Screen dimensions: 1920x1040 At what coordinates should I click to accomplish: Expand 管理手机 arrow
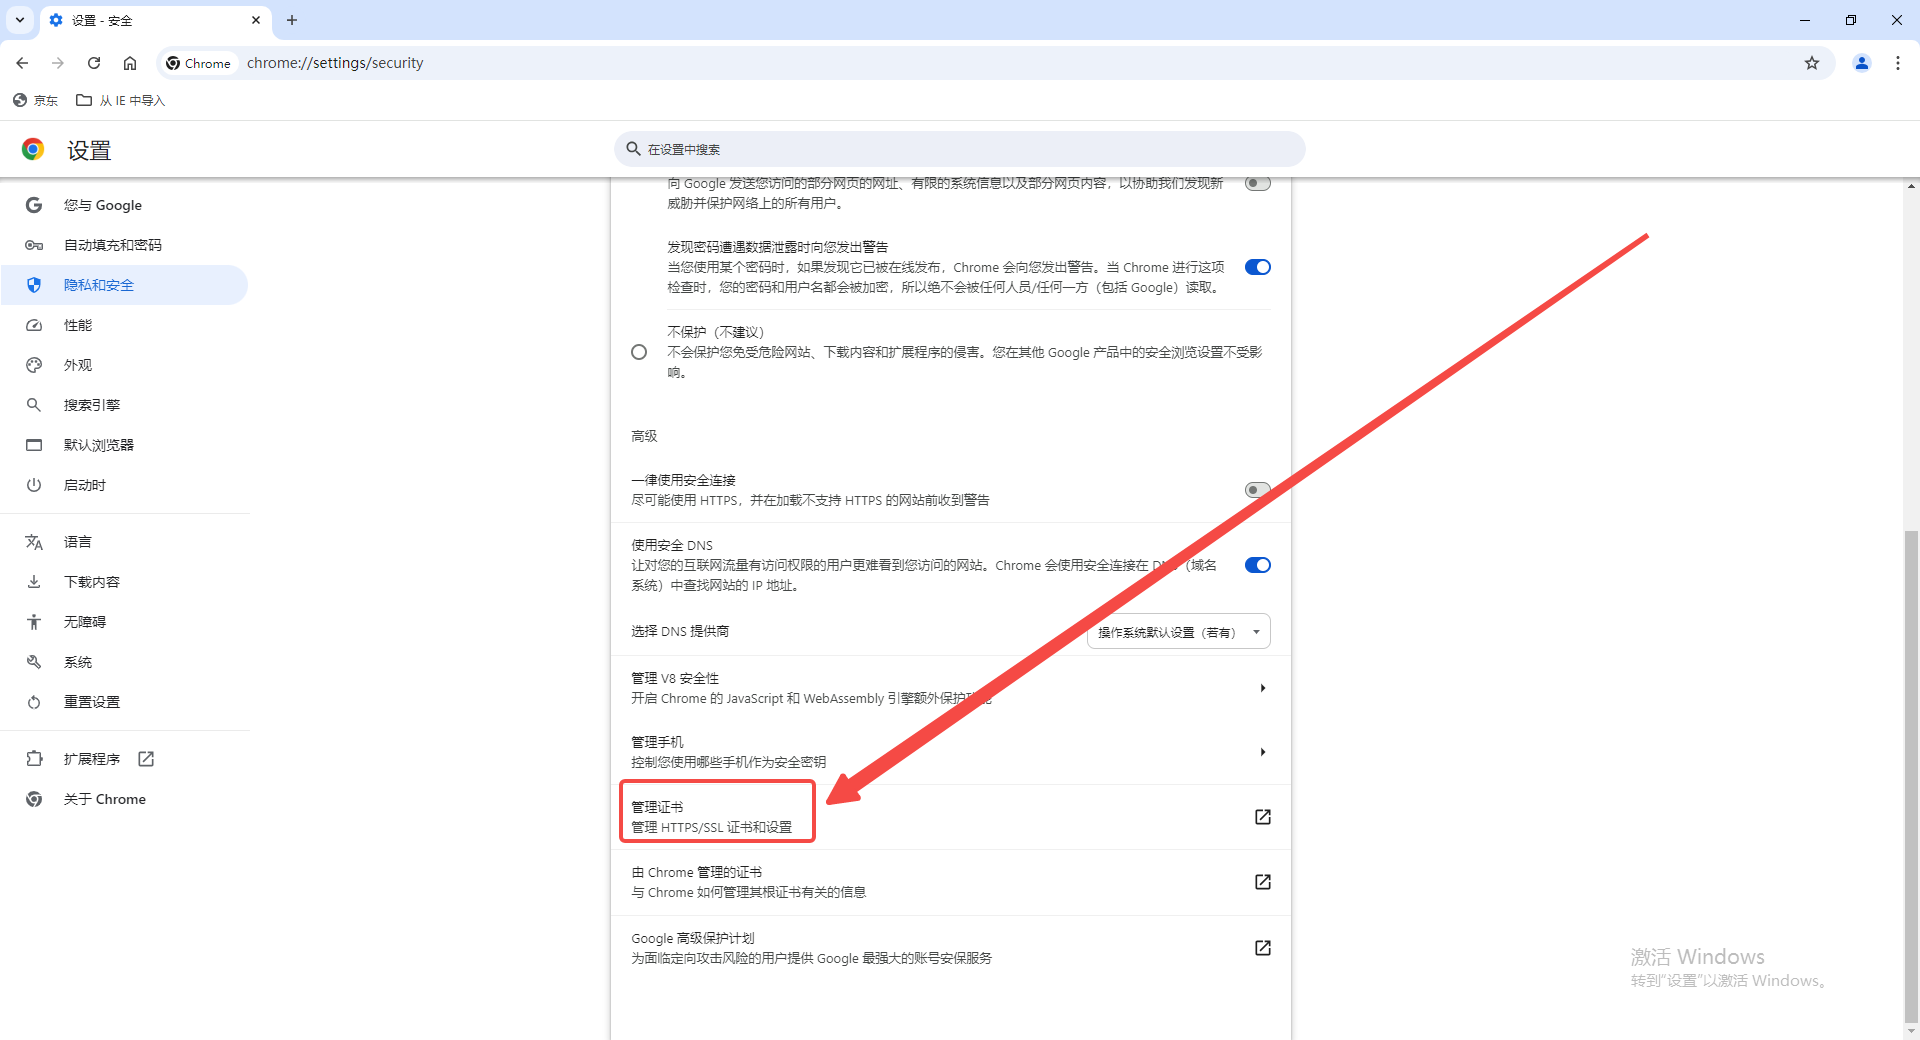coord(1263,752)
